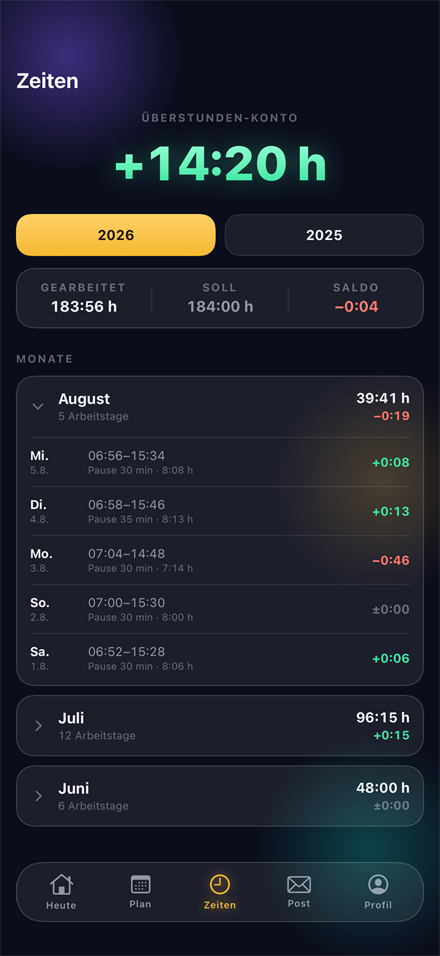The image size is (440, 956).
Task: Select the Mo. 3.8. entry row
Action: click(220, 560)
